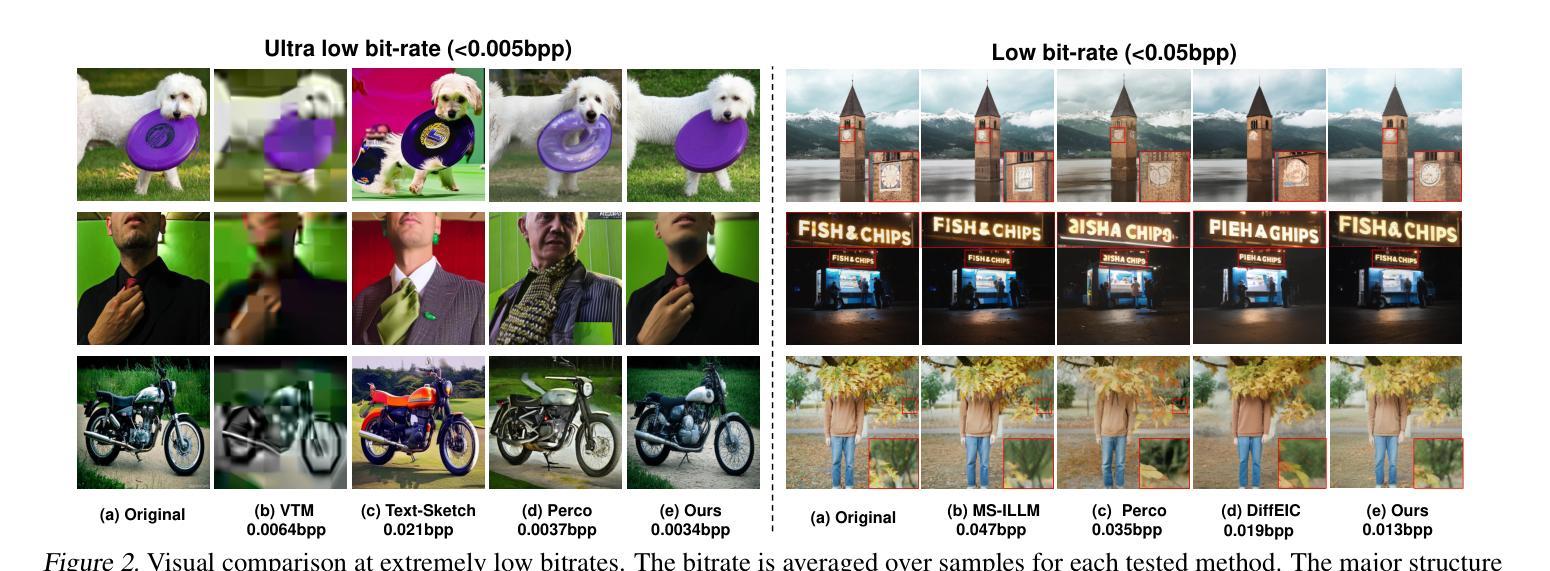Click the original dog with frisbee image
Image resolution: width=1550 pixels, height=571 pixels.
pyautogui.click(x=143, y=135)
